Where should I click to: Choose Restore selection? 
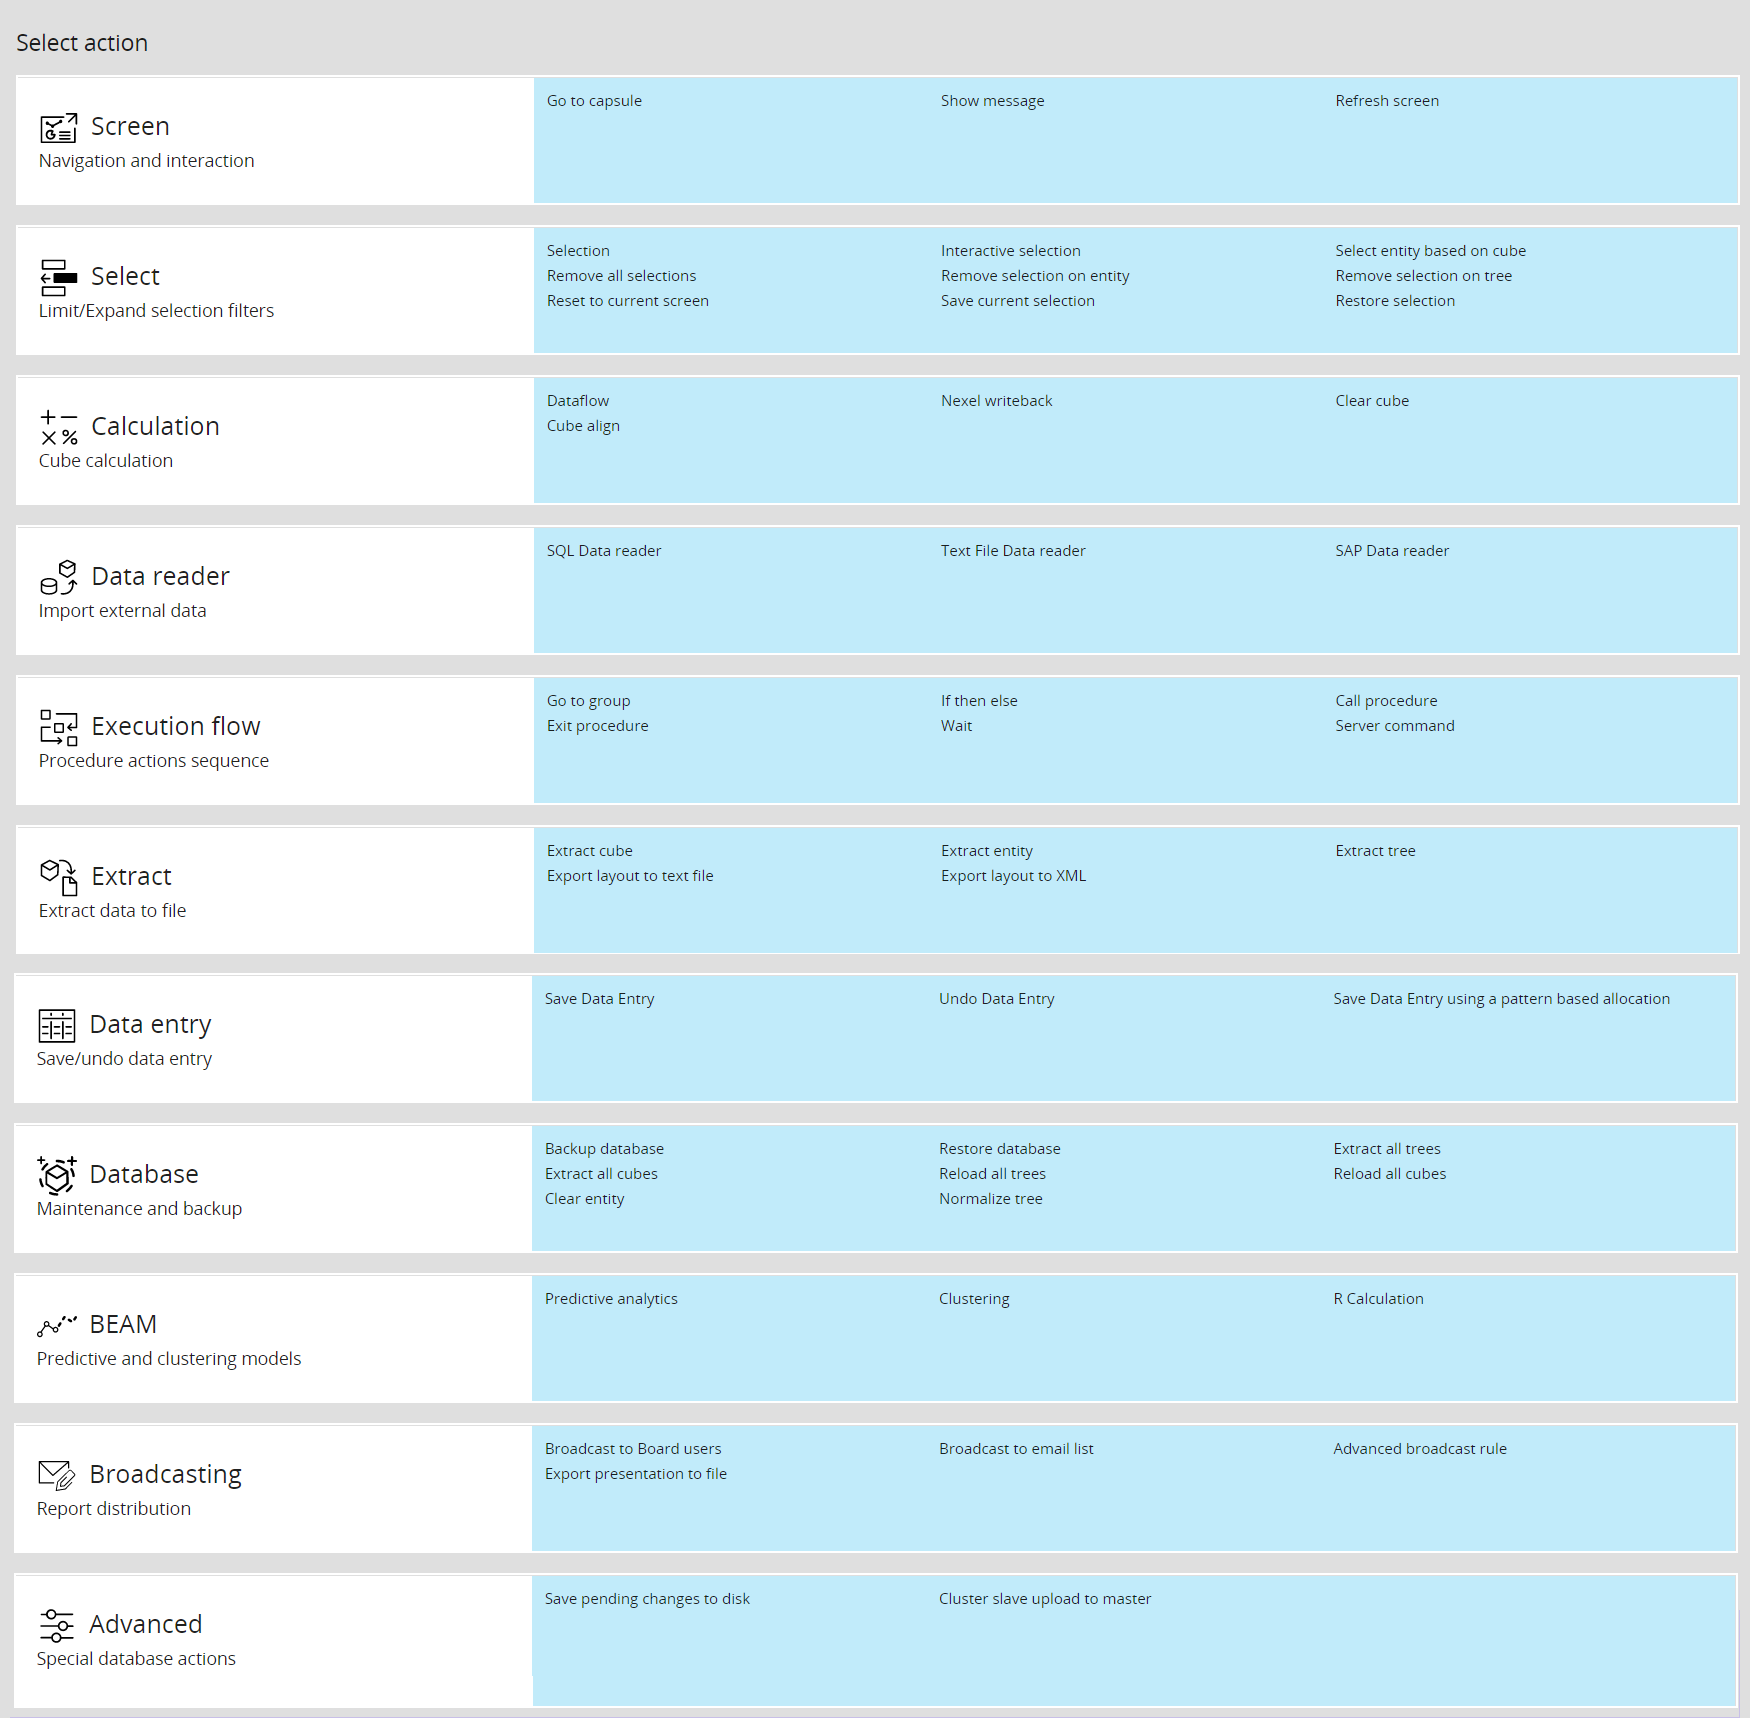pyautogui.click(x=1395, y=301)
